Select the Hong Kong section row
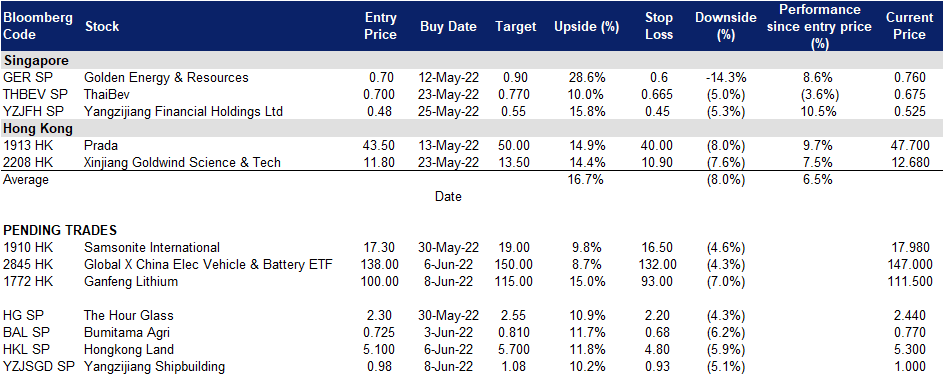 tap(472, 128)
